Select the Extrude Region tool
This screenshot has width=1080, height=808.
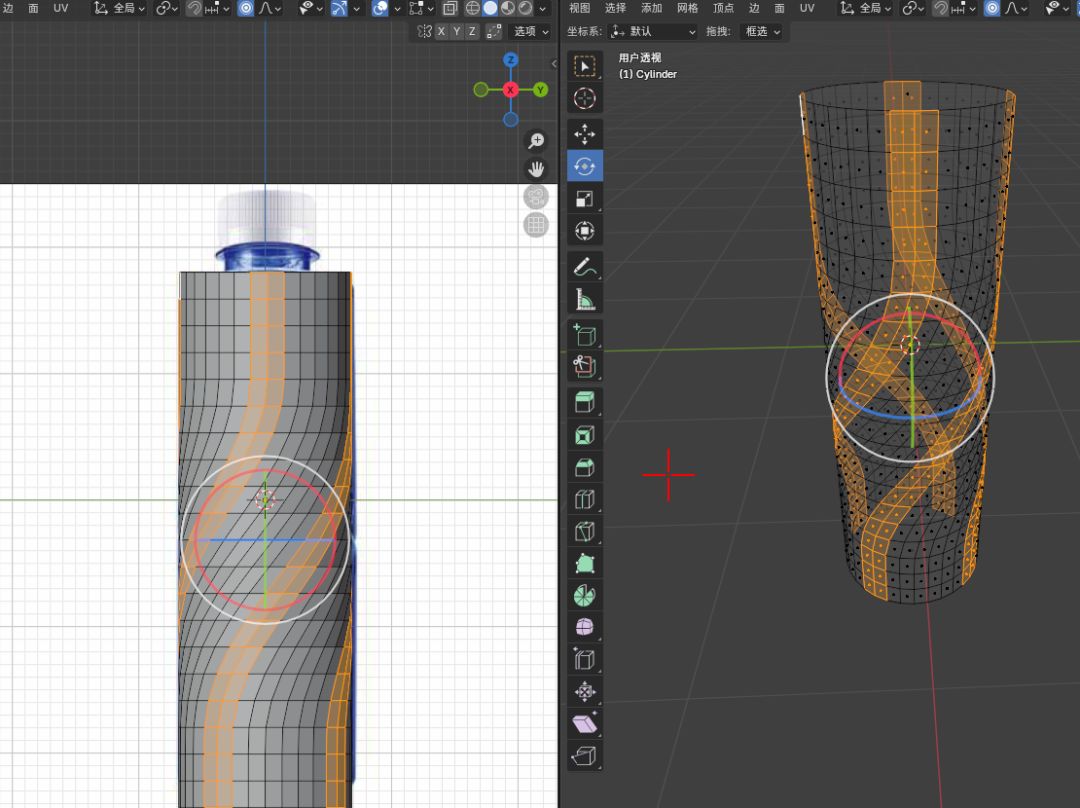coord(585,402)
